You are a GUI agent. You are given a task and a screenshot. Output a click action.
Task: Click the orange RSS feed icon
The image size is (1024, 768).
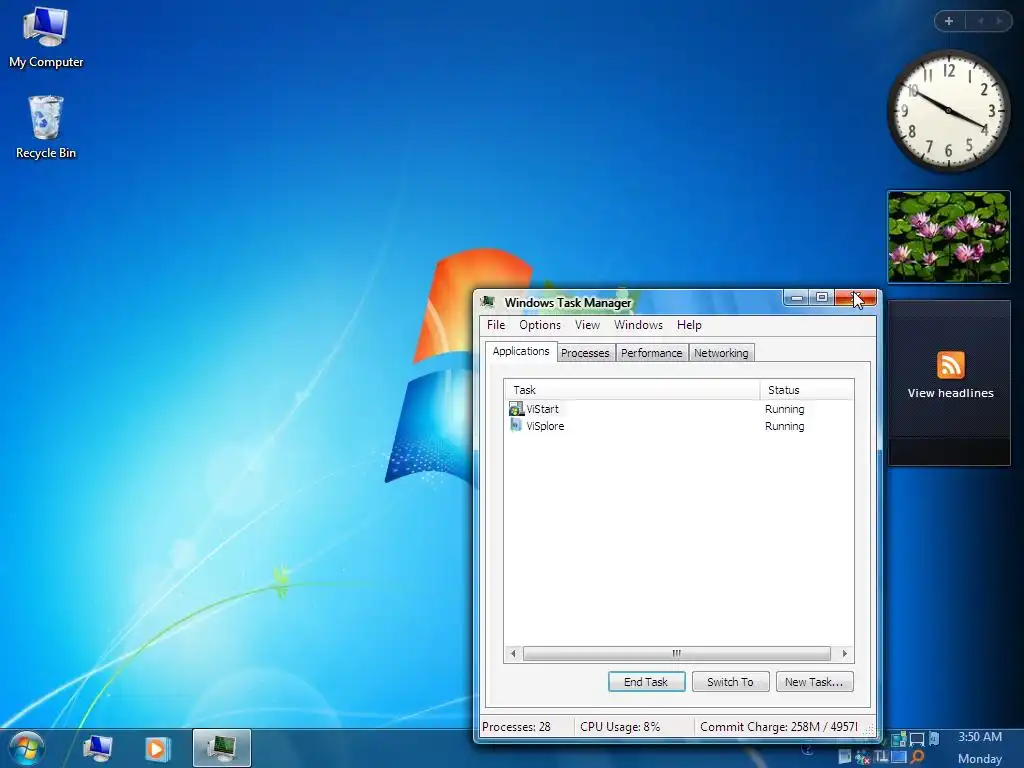[x=950, y=365]
